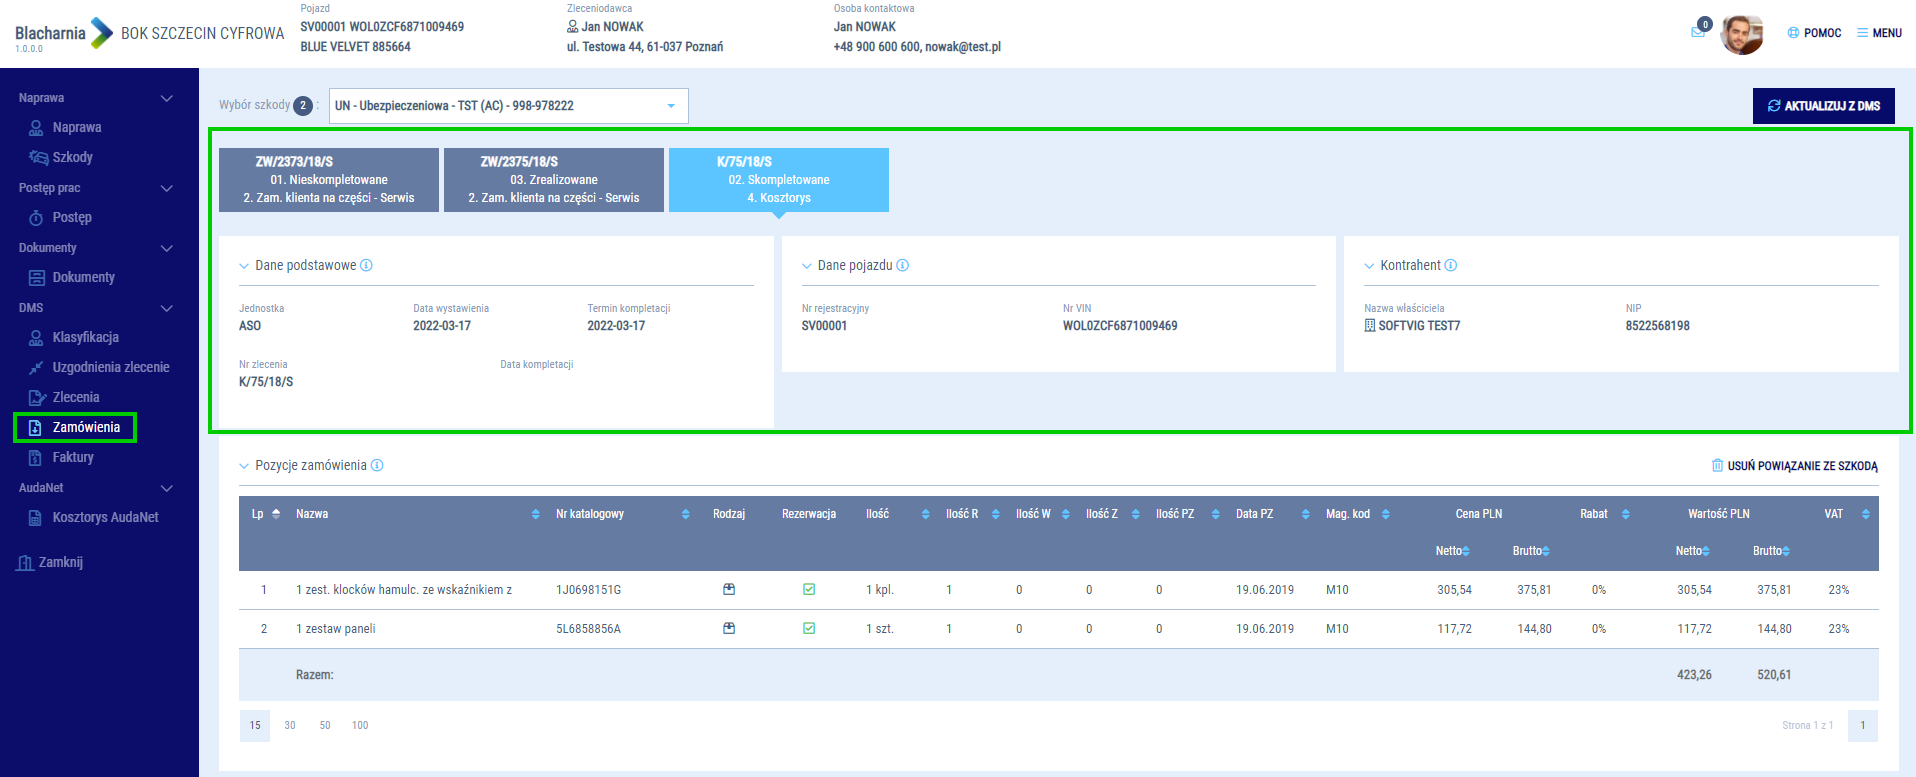The image size is (1916, 777).
Task: Select the ZW/2373/18/S order tab
Action: [x=328, y=180]
